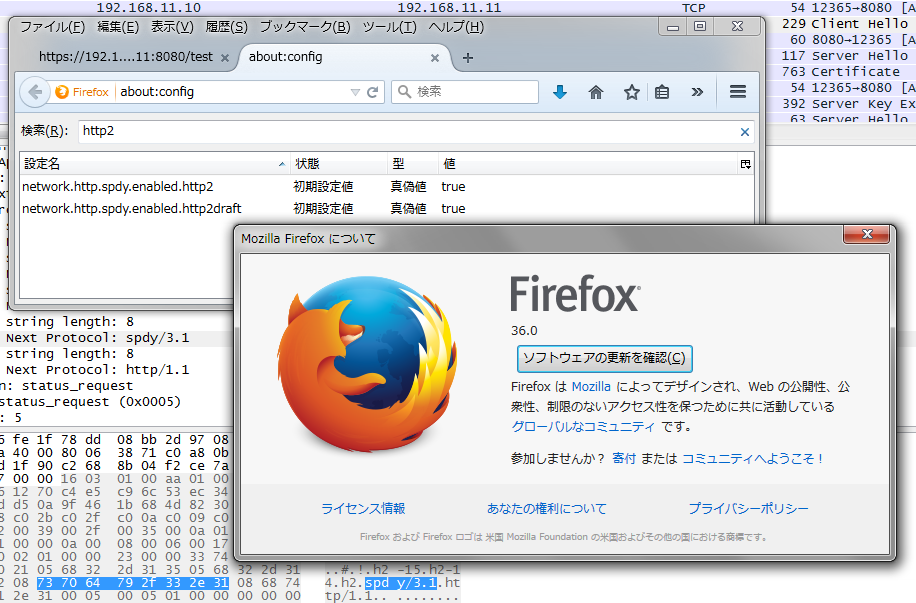Screen dimensions: 916x603
Task: Click the back navigation arrow button
Action: 35,92
